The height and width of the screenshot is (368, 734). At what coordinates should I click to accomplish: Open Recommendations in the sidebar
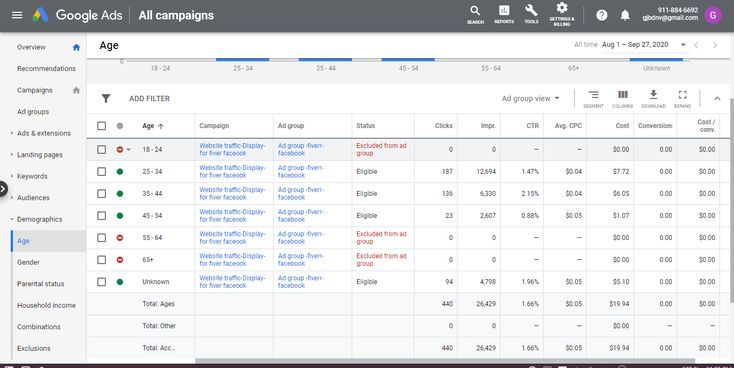click(x=46, y=68)
